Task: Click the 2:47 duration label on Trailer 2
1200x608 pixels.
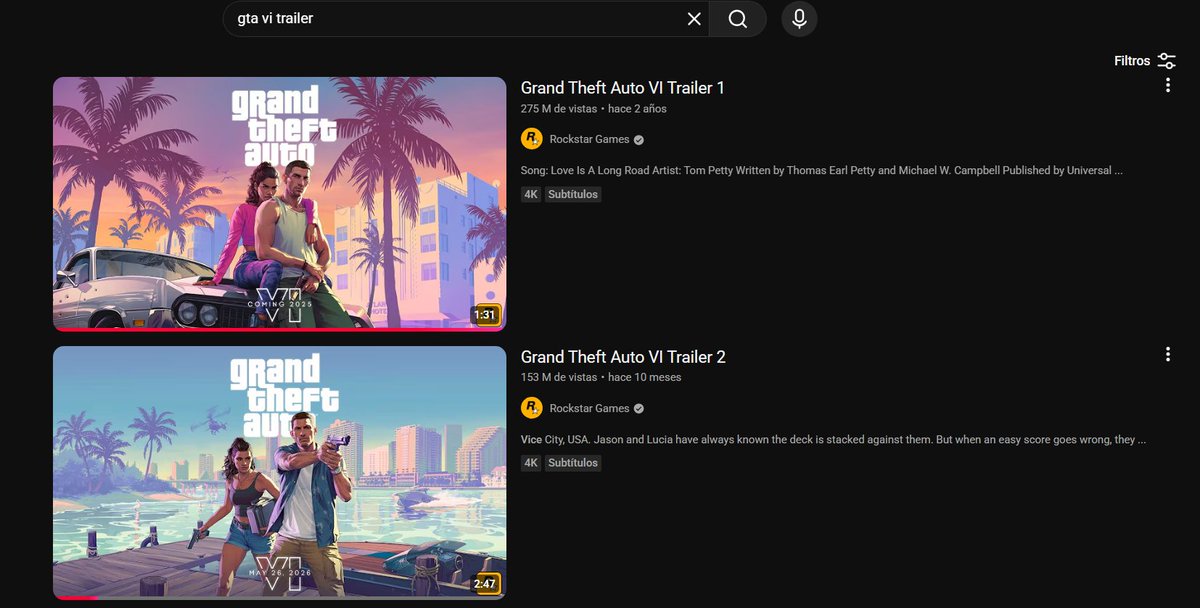Action: [485, 584]
